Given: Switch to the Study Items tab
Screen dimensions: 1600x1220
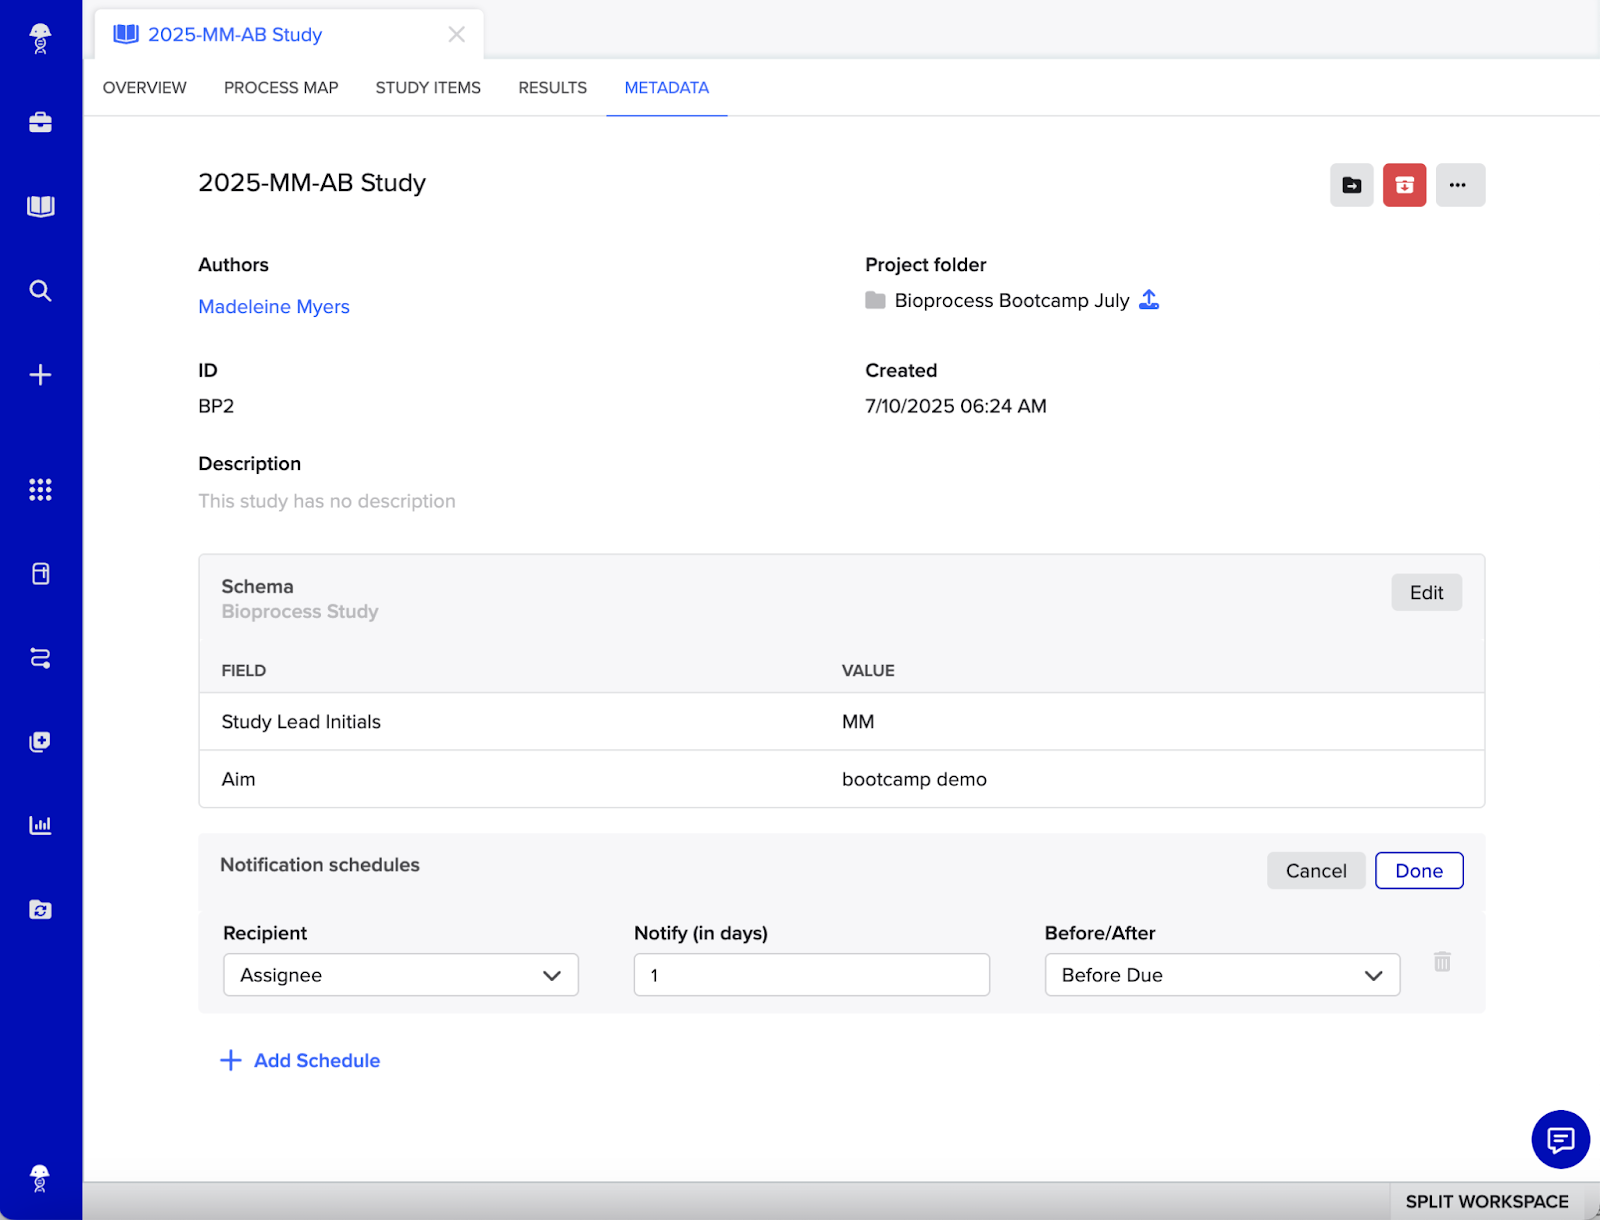Looking at the screenshot, I should pos(428,88).
